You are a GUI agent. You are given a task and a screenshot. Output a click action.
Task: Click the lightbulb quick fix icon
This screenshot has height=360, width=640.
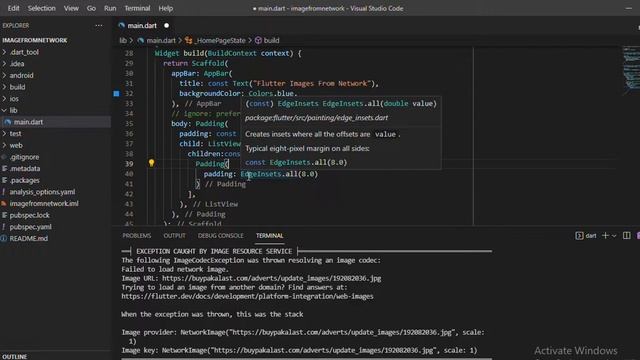click(x=151, y=163)
